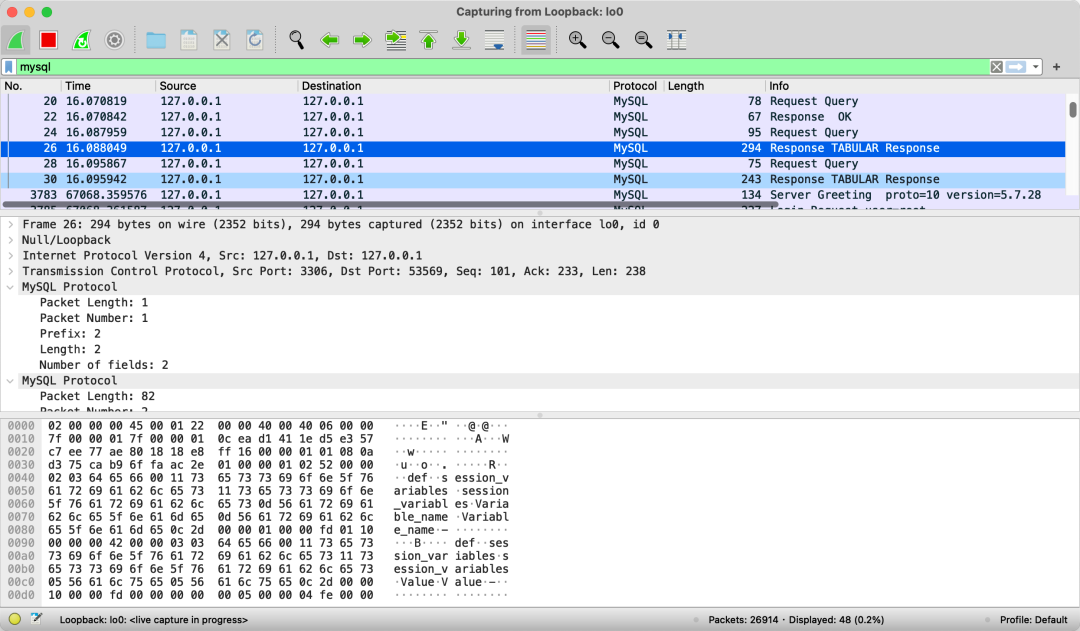
Task: Select packet 30 TABULAR Response row
Action: [533, 179]
